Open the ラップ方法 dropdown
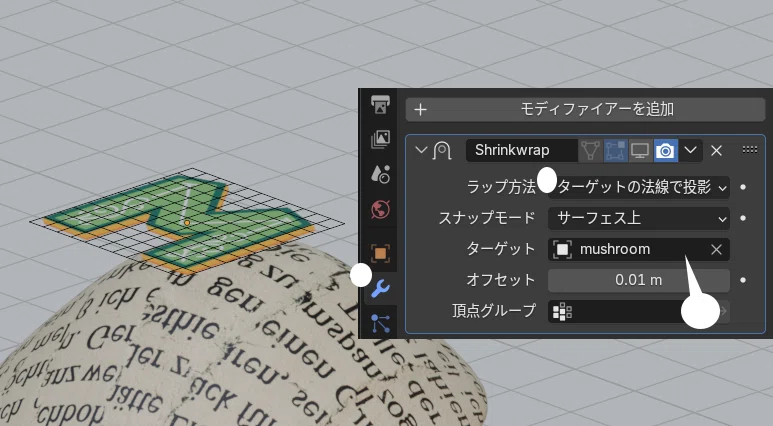 pos(638,187)
